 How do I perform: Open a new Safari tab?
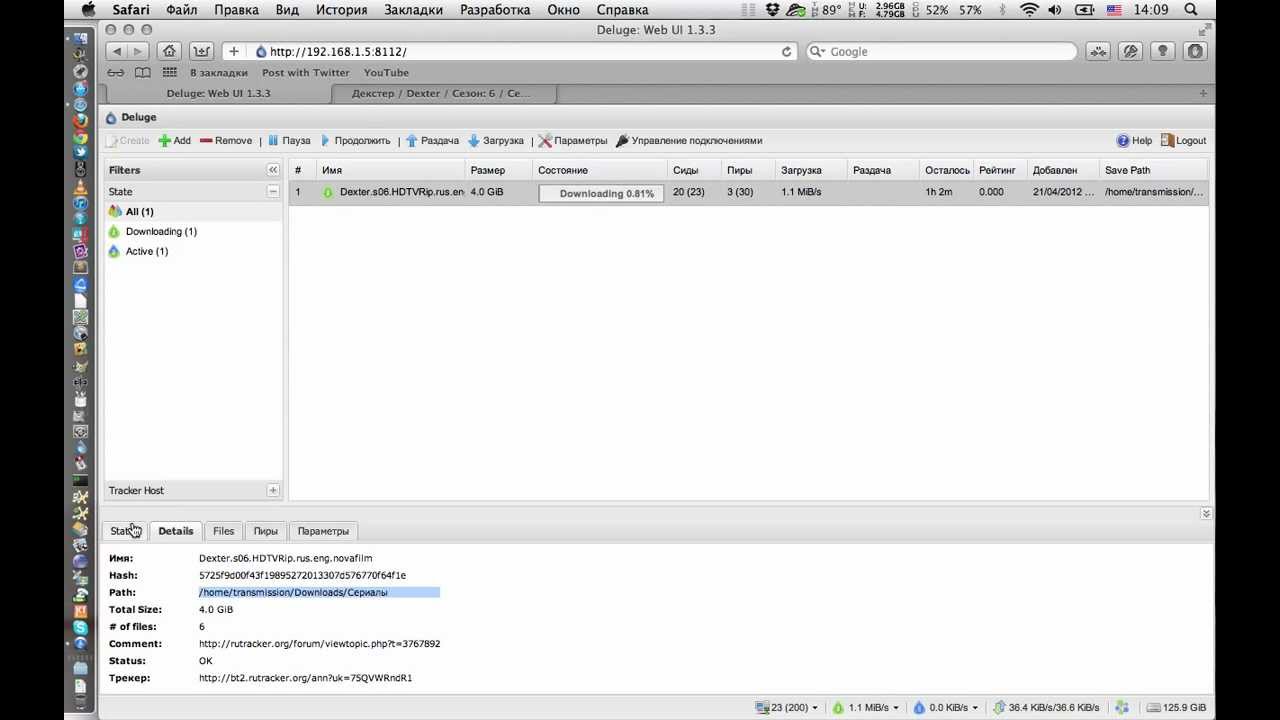click(x=1203, y=93)
